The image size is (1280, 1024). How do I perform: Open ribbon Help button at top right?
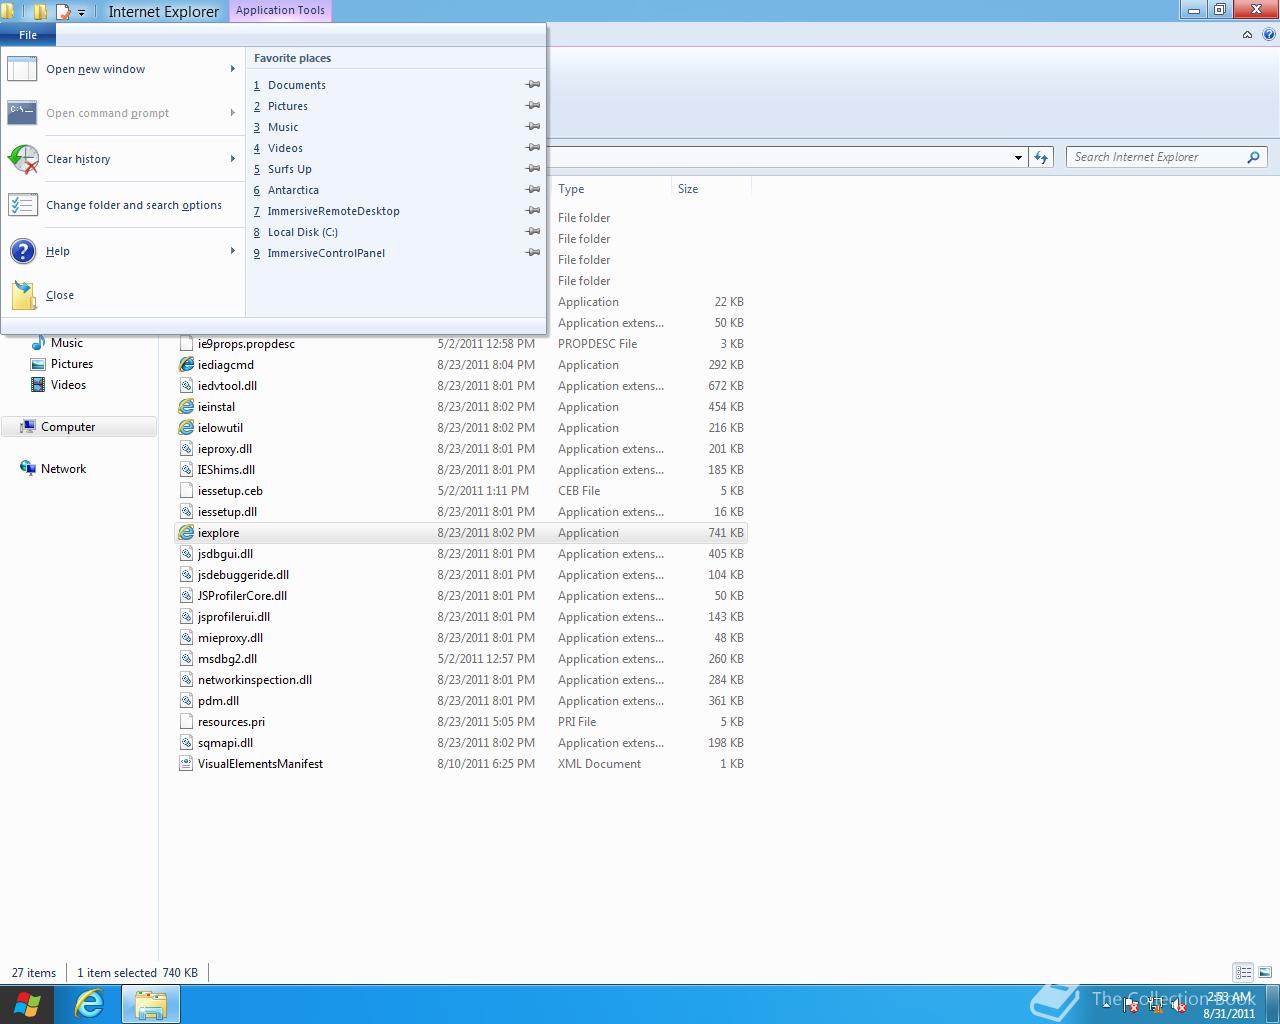[x=1268, y=35]
